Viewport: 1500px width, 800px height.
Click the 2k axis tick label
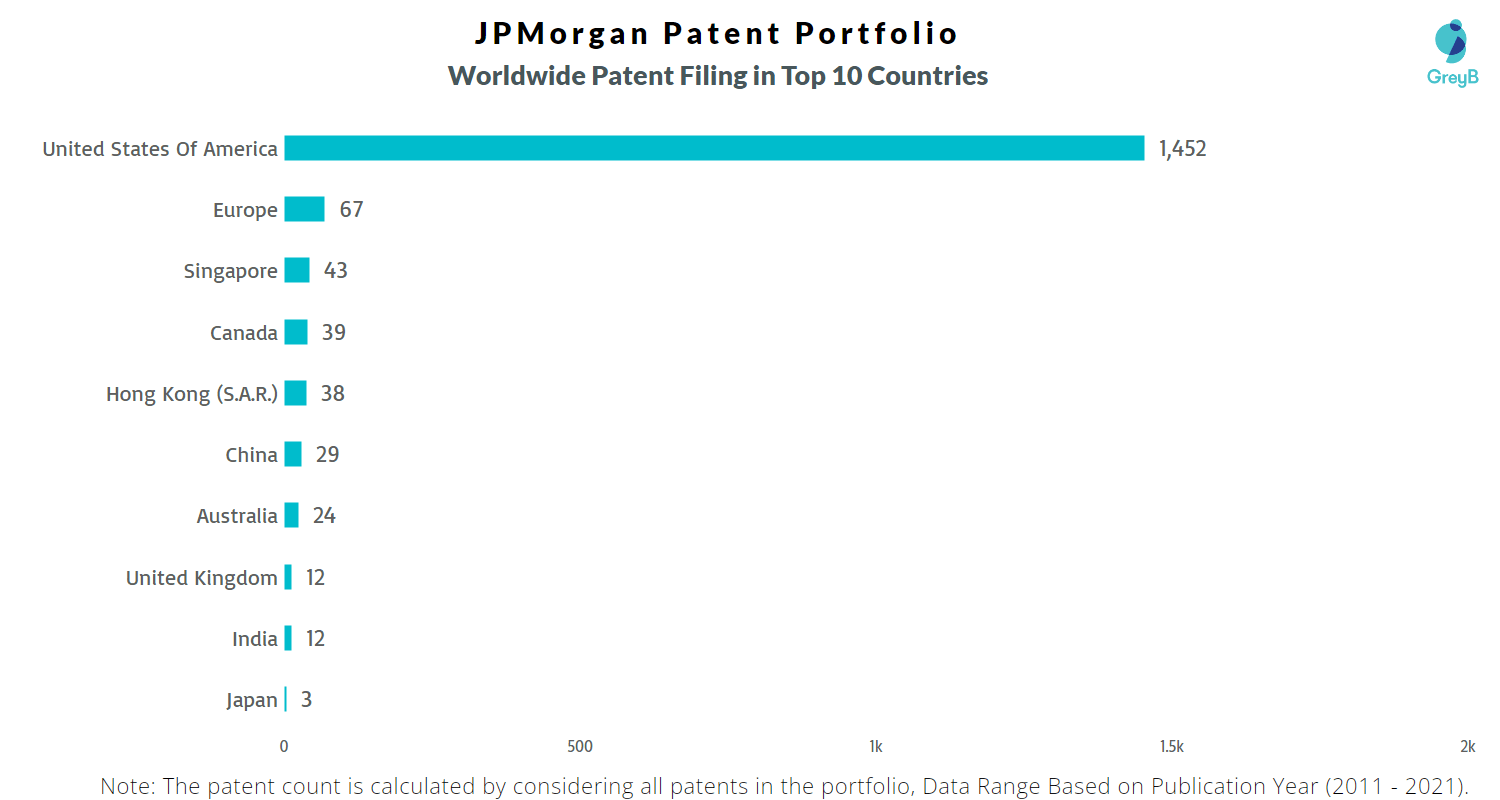click(1467, 747)
